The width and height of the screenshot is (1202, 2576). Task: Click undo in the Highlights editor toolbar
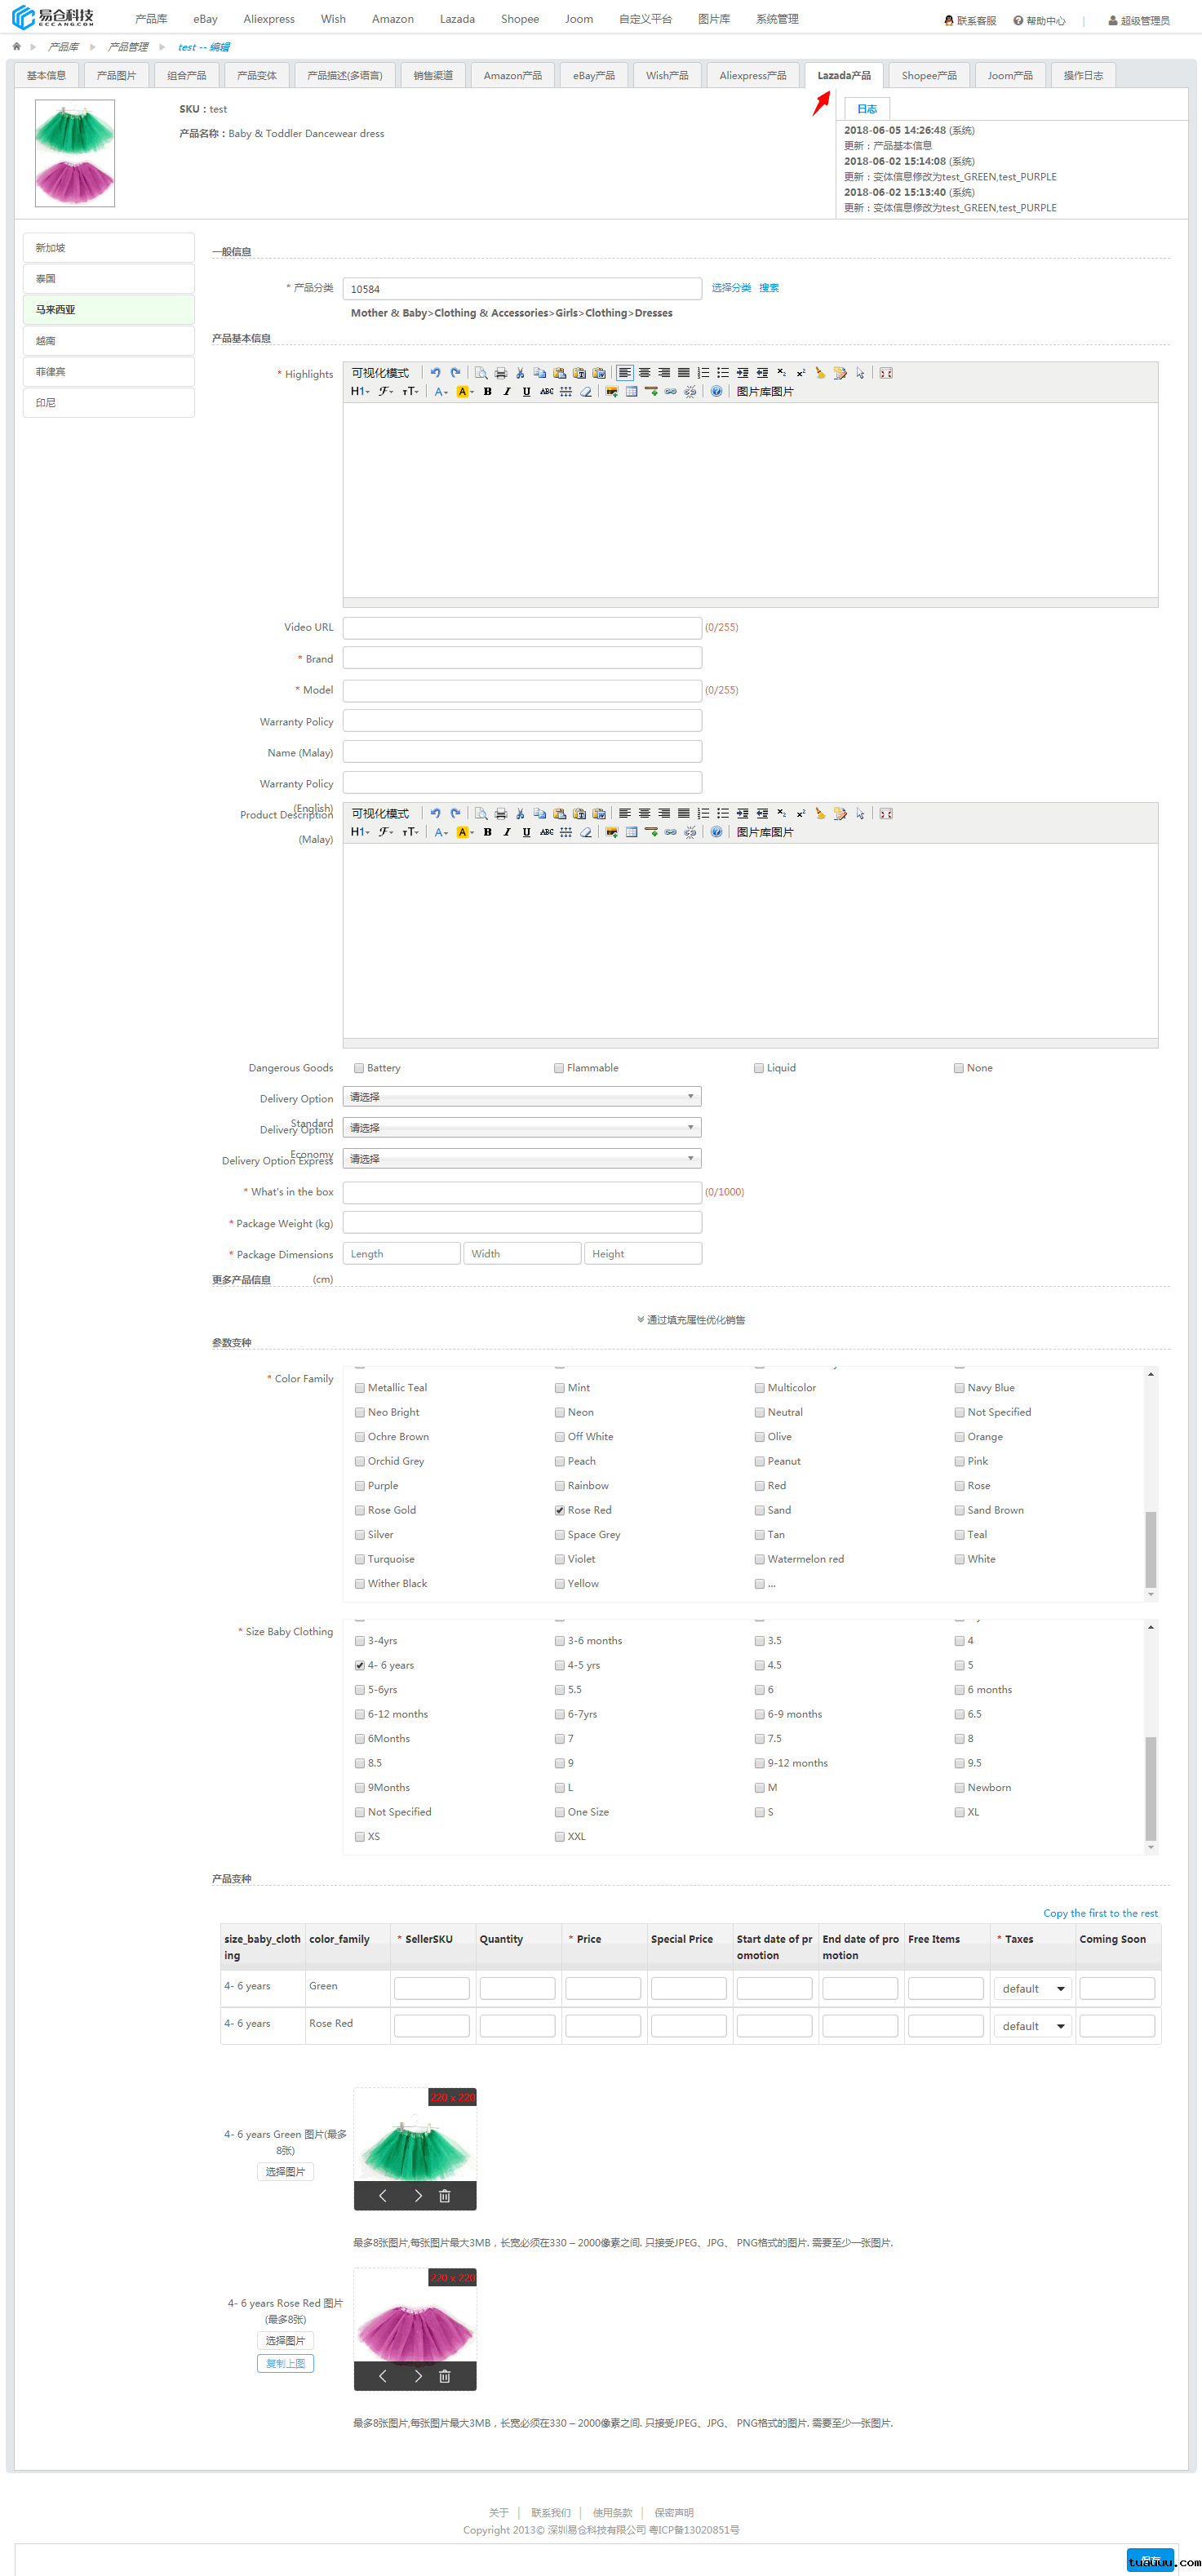click(435, 373)
